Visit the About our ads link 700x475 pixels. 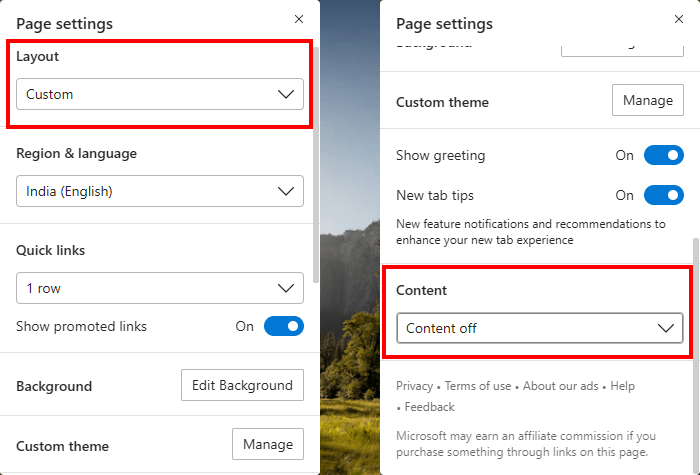coord(560,386)
